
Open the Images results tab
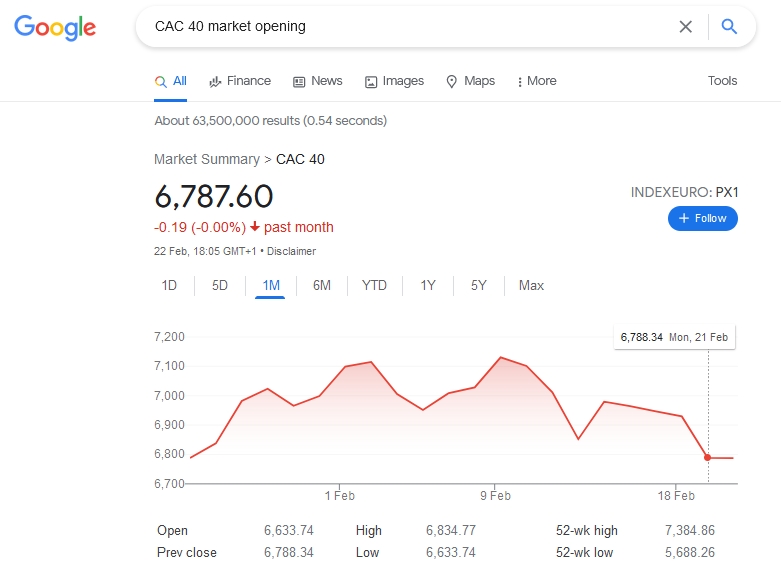point(394,81)
